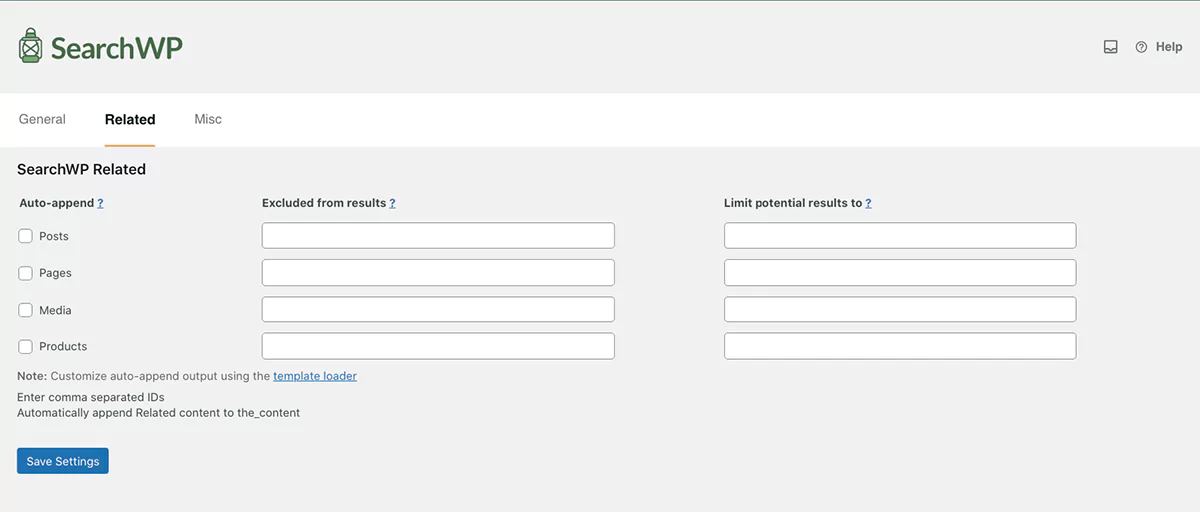Open the Excluded from results help tooltip
Viewport: 1200px width, 512px height.
tap(392, 203)
